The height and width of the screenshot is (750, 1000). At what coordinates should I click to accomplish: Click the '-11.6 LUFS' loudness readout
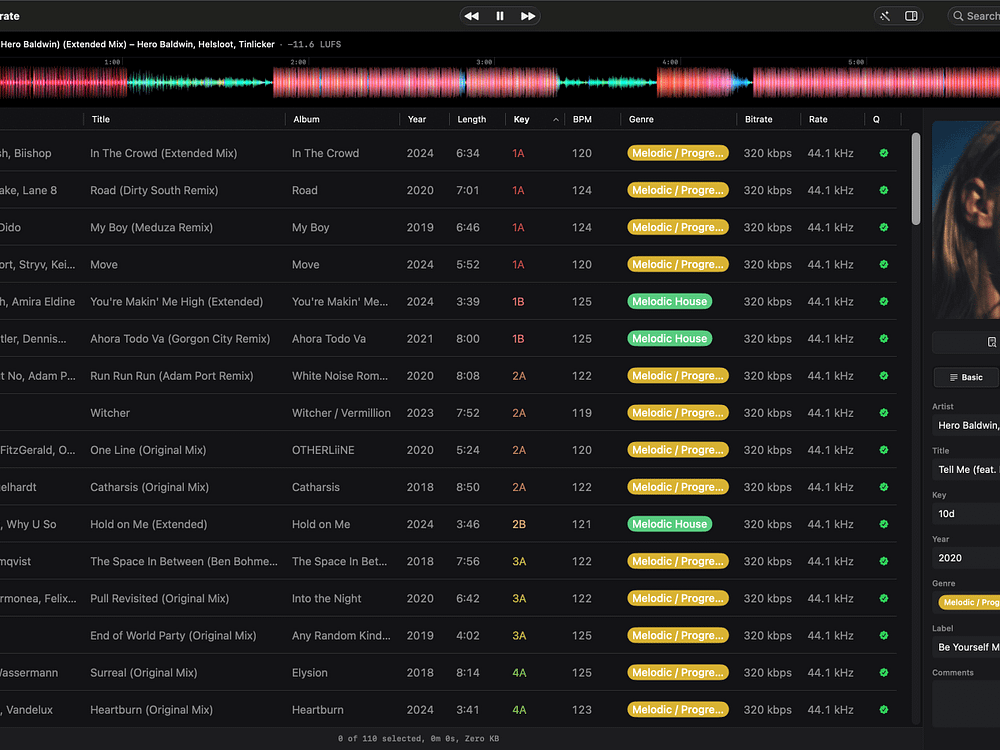coord(314,44)
